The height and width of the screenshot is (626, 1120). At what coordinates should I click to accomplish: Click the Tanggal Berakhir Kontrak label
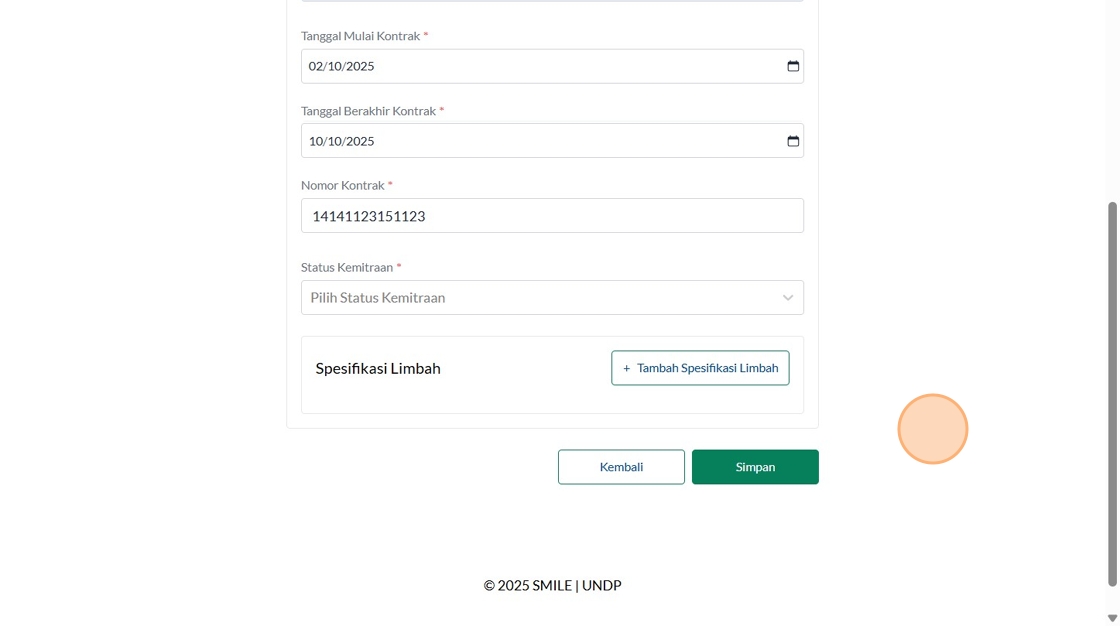368,111
